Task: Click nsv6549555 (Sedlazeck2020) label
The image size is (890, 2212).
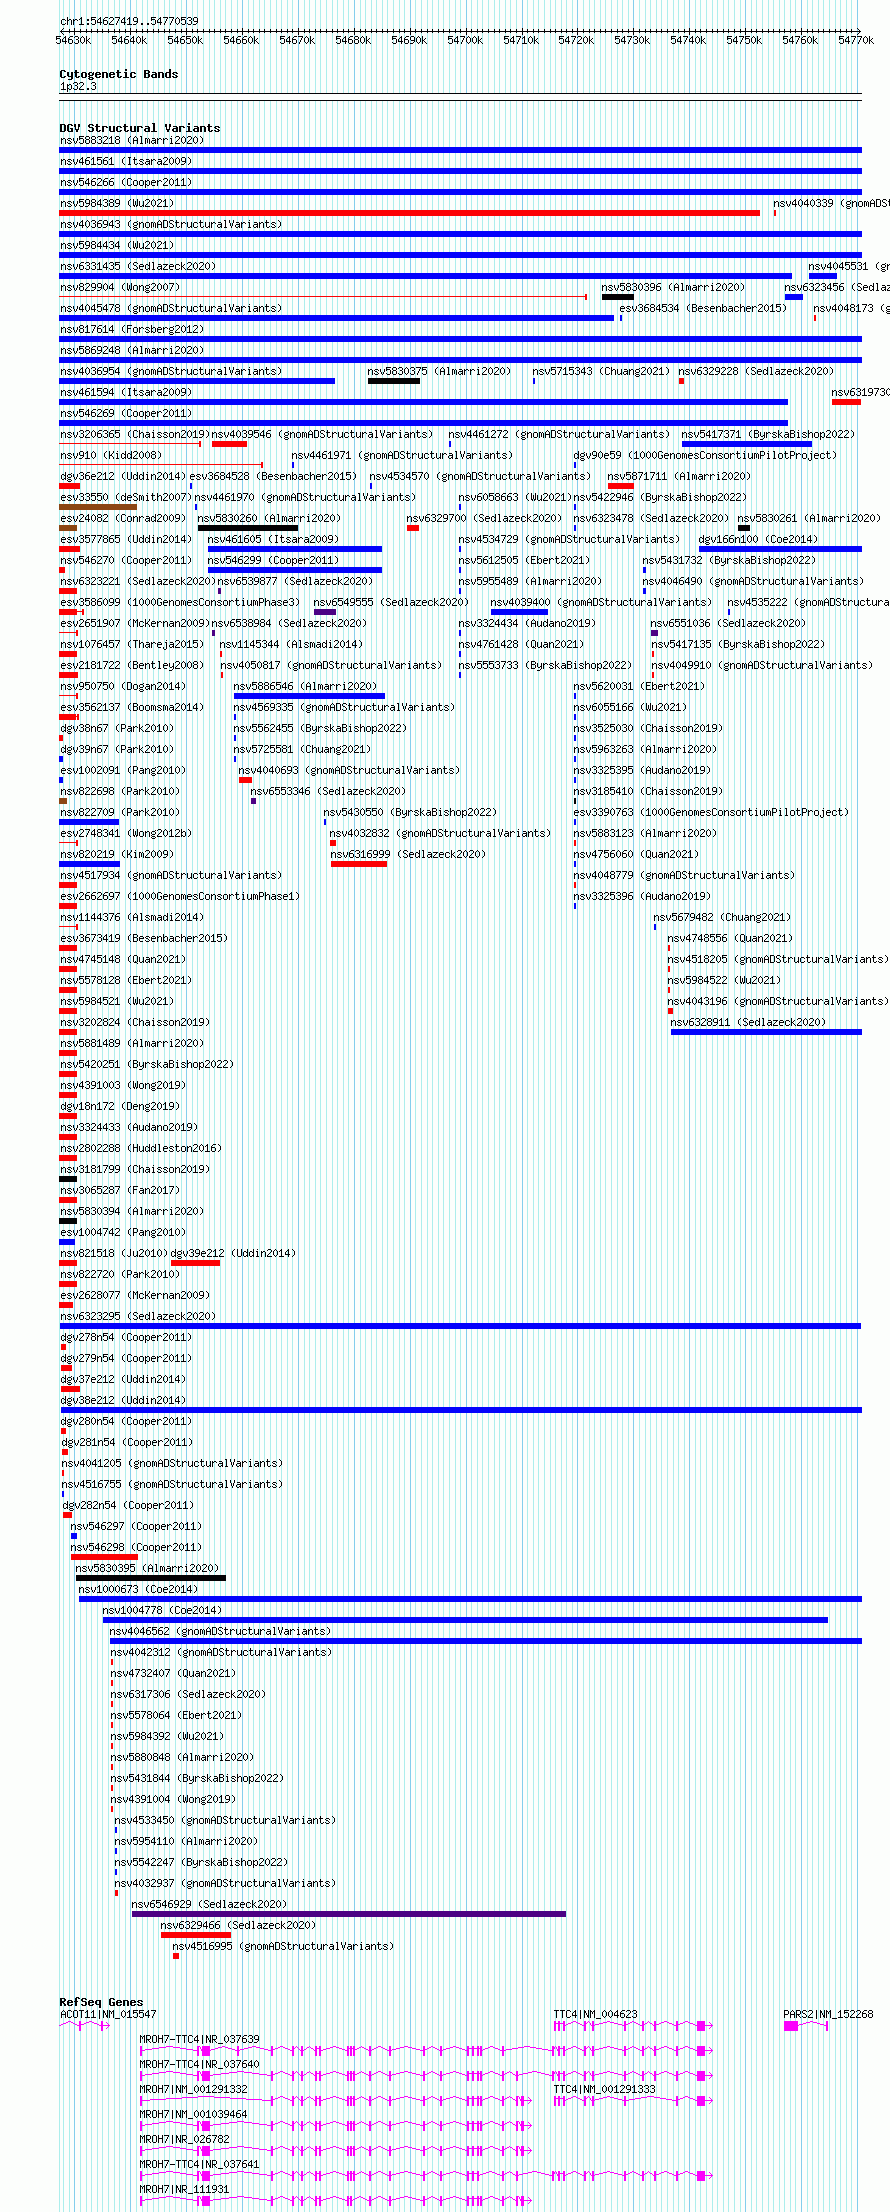Action: [390, 602]
